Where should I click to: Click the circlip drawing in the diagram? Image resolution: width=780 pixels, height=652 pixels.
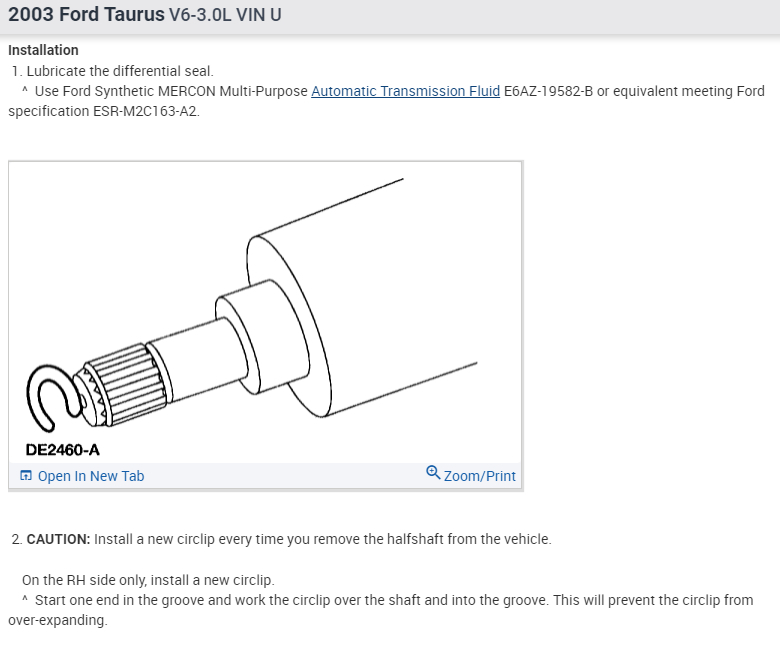[x=51, y=396]
